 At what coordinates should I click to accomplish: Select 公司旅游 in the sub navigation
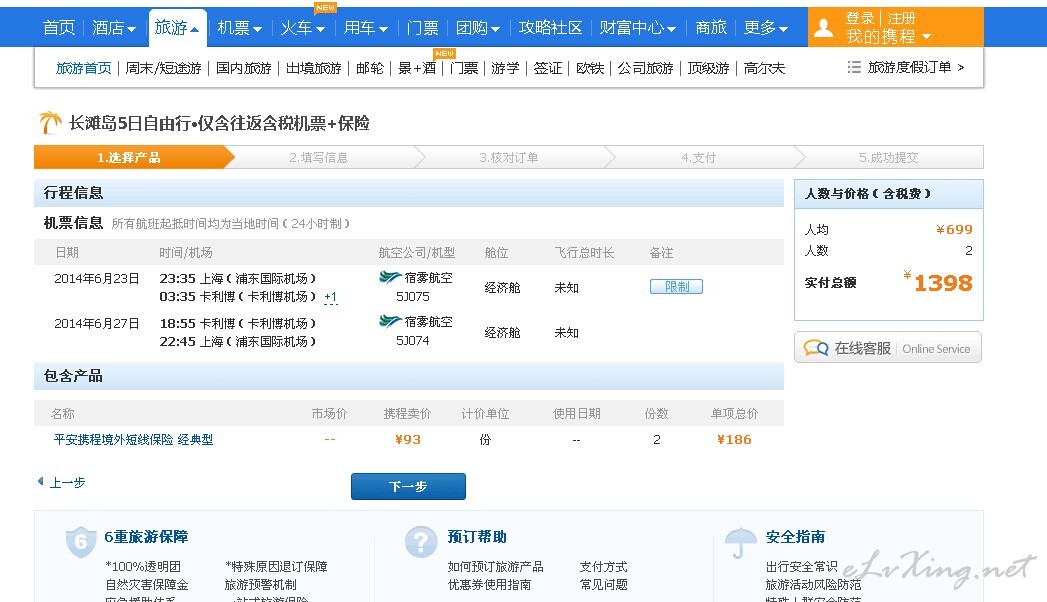645,67
